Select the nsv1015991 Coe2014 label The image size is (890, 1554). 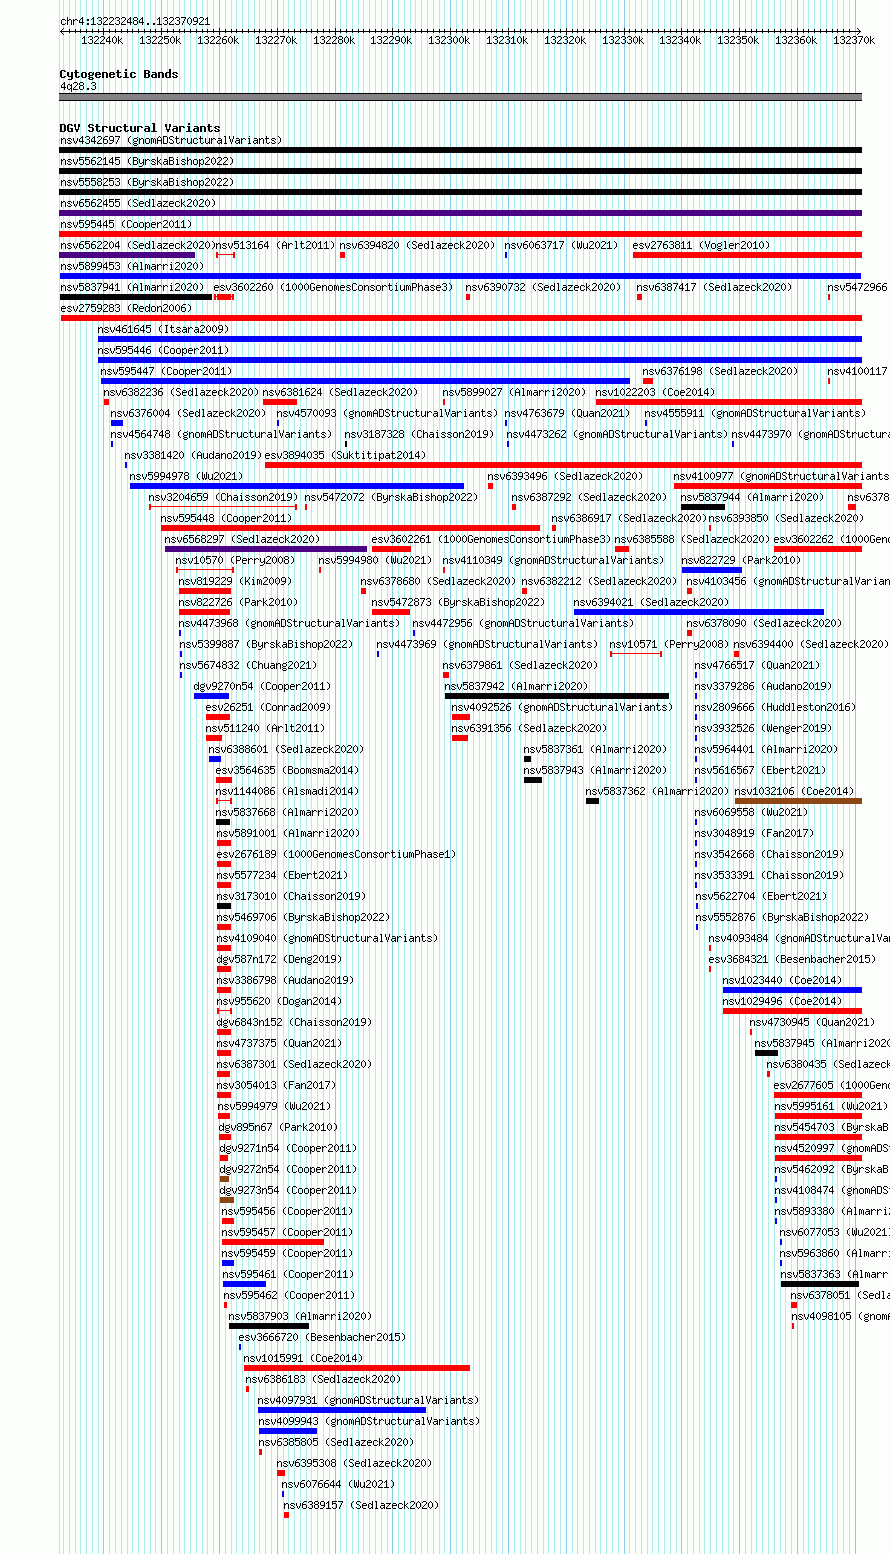point(304,1358)
